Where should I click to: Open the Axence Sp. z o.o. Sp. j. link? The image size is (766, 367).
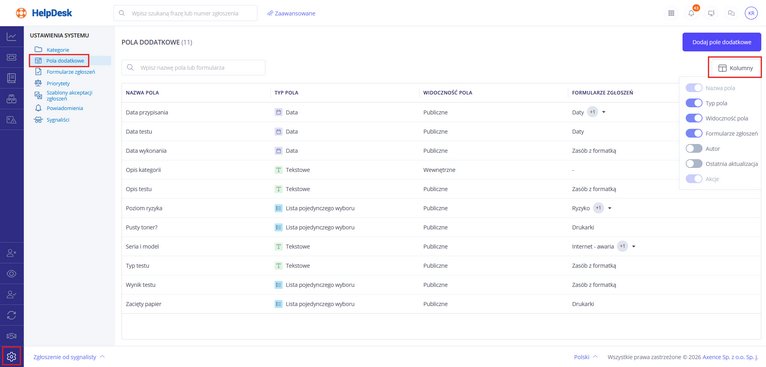click(x=731, y=357)
